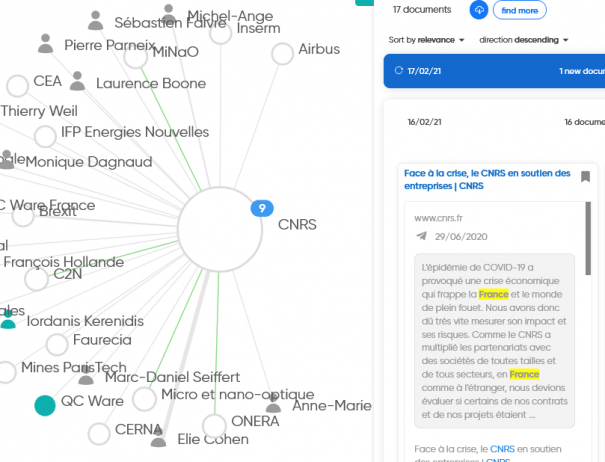Select the Inserm node circle
605x462 pixels.
pos(220,33)
